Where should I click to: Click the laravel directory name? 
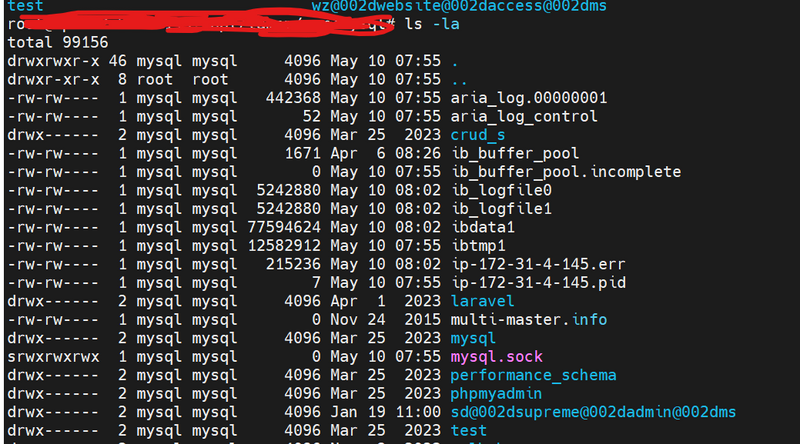[482, 301]
